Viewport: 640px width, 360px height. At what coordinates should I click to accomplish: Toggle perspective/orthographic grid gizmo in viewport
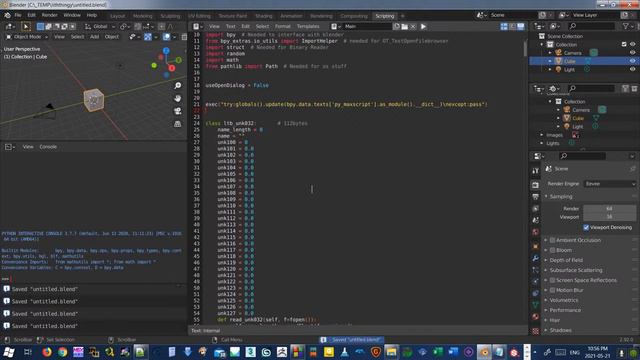(x=178, y=124)
